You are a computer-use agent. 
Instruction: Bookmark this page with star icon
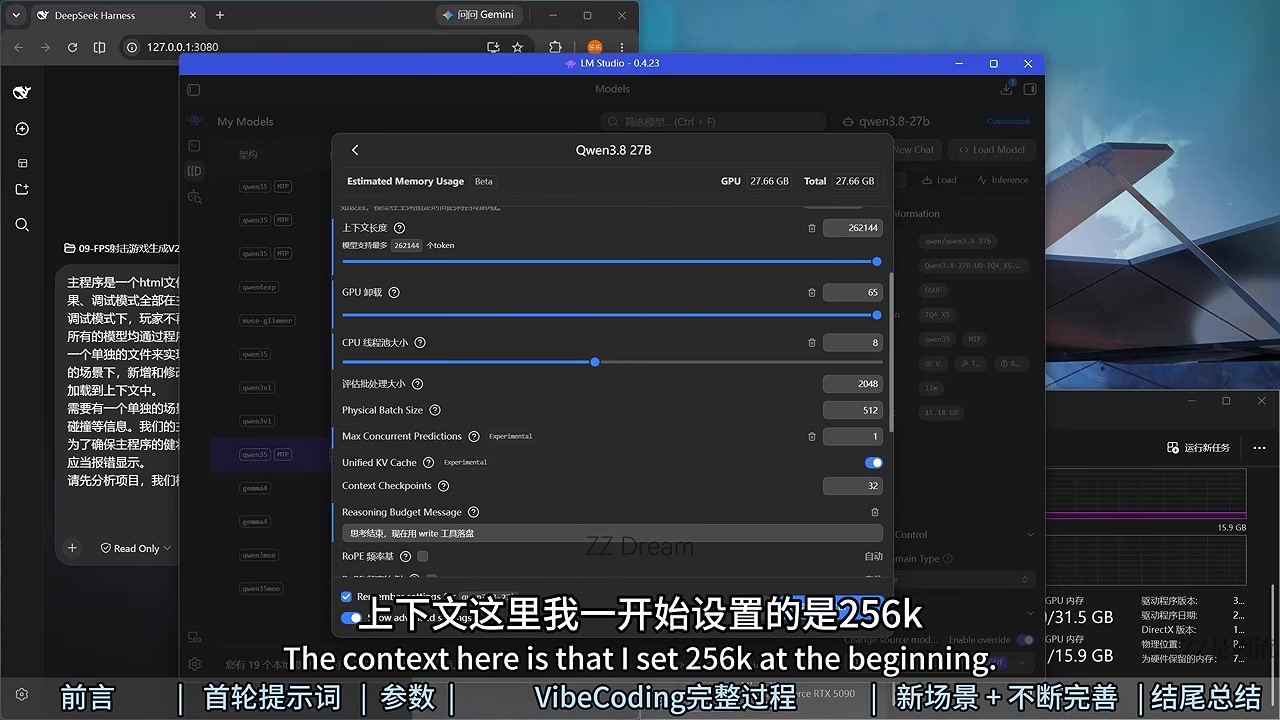(x=517, y=47)
